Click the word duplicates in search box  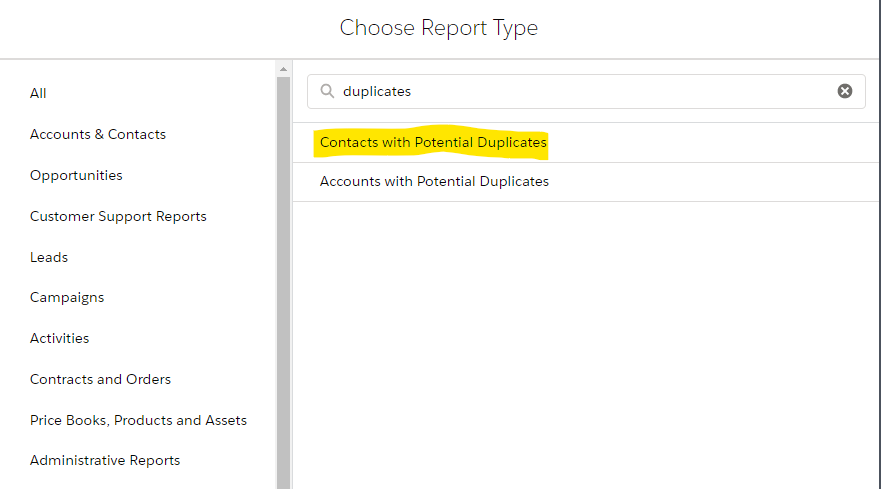click(x=377, y=91)
